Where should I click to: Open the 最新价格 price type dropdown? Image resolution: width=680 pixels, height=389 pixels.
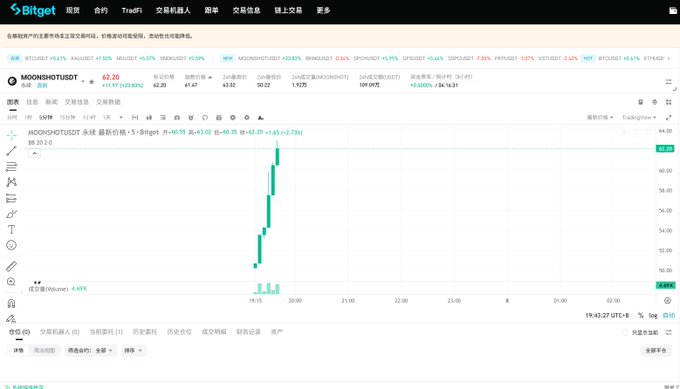600,118
